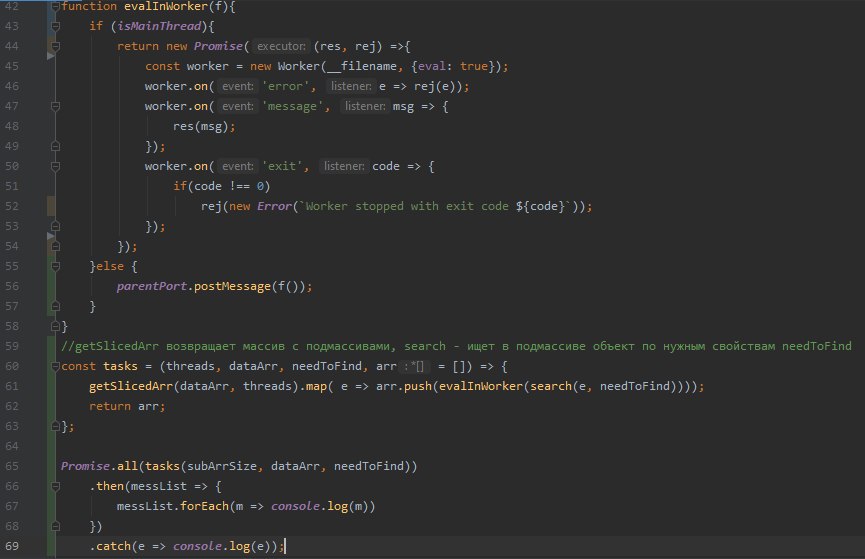Image resolution: width=865 pixels, height=559 pixels.
Task: Click 'console' on line 69
Action: (x=197, y=546)
